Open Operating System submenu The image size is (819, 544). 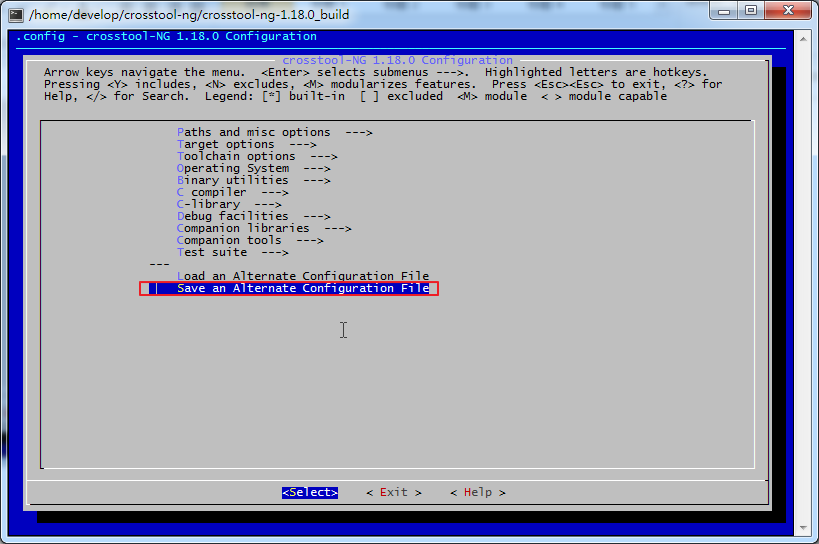[x=253, y=168]
